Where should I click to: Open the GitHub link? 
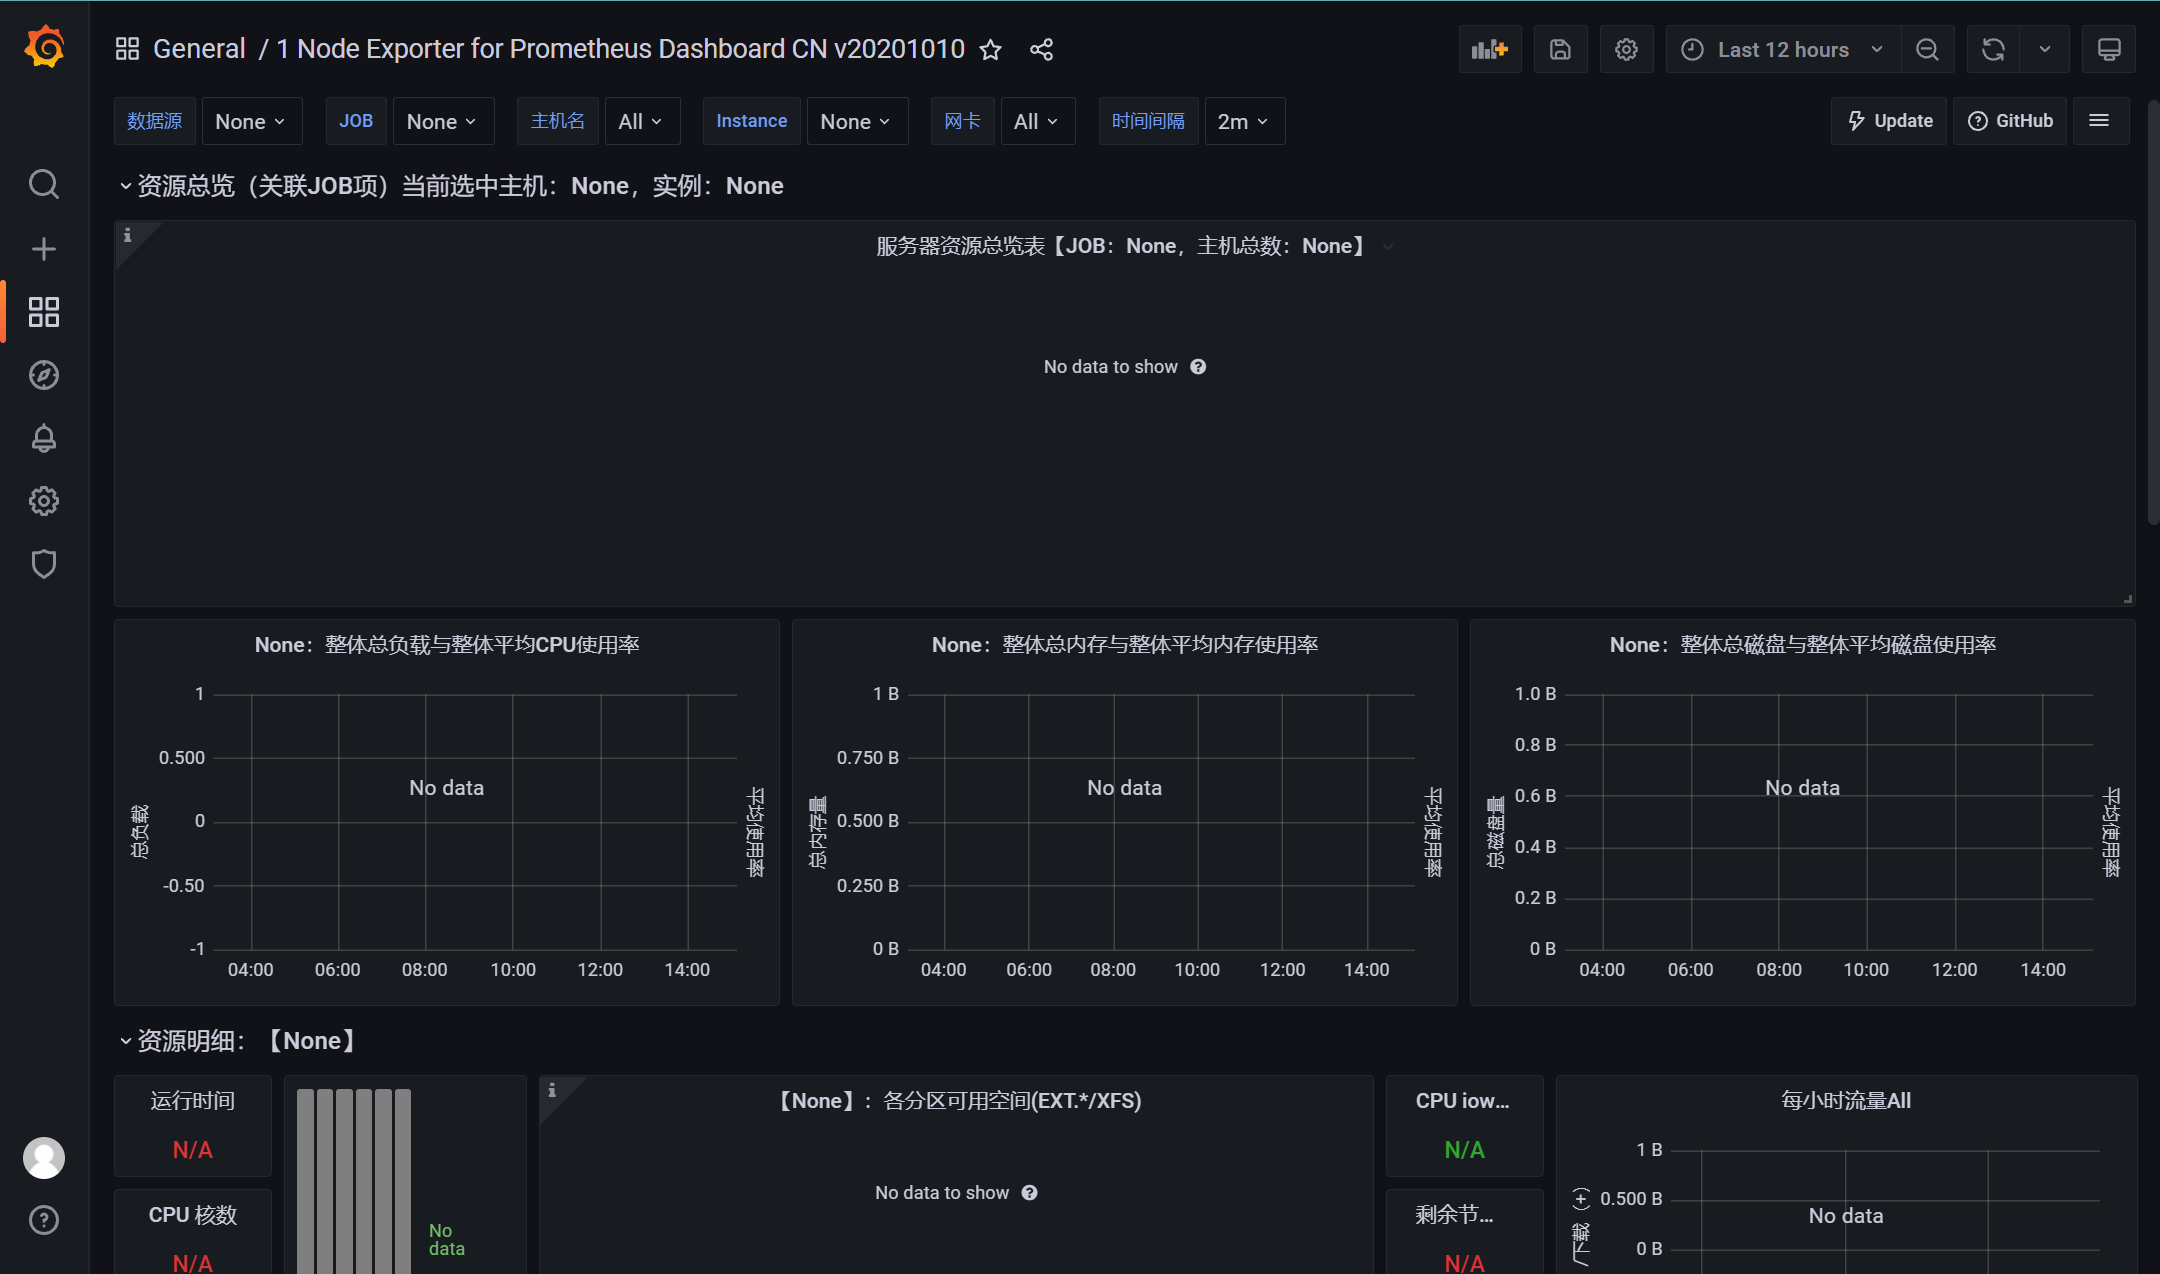(x=2010, y=121)
